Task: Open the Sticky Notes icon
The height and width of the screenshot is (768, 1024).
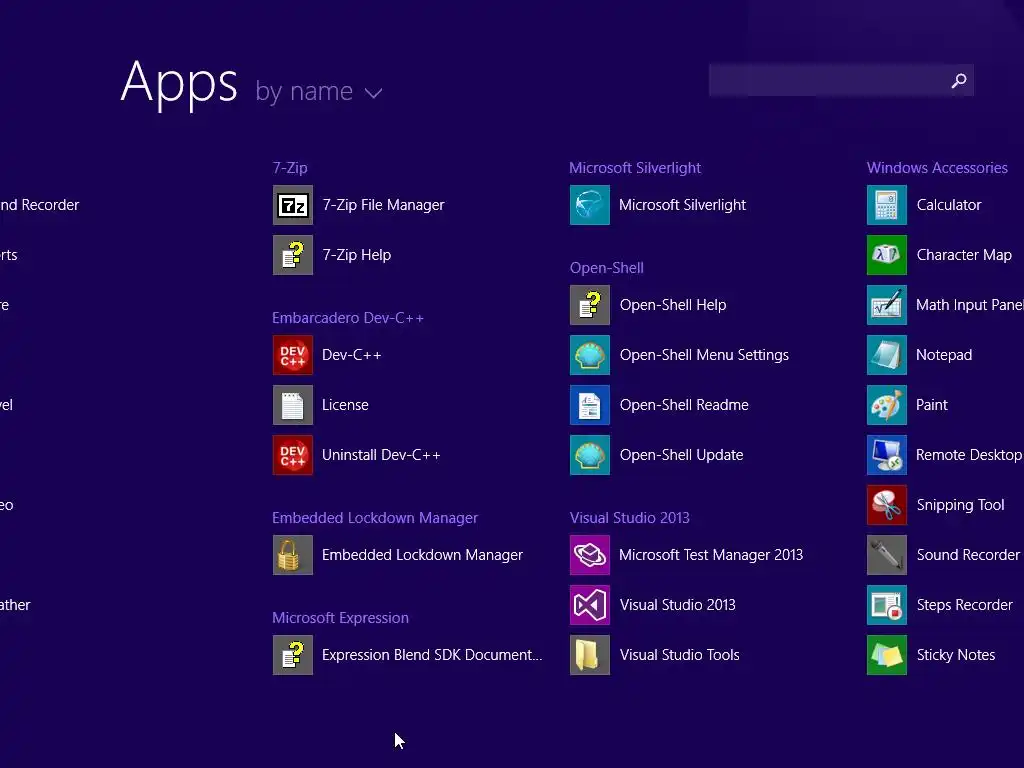Action: (887, 655)
